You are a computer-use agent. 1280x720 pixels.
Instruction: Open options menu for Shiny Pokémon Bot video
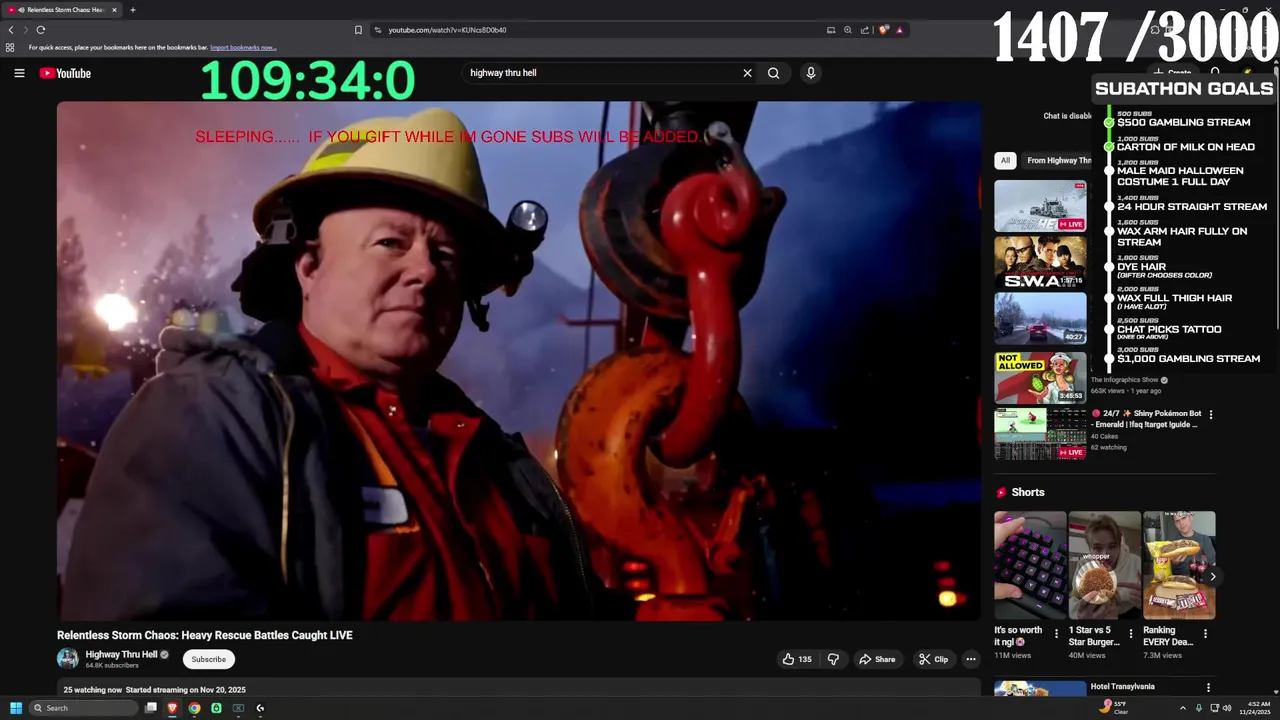coord(1211,414)
